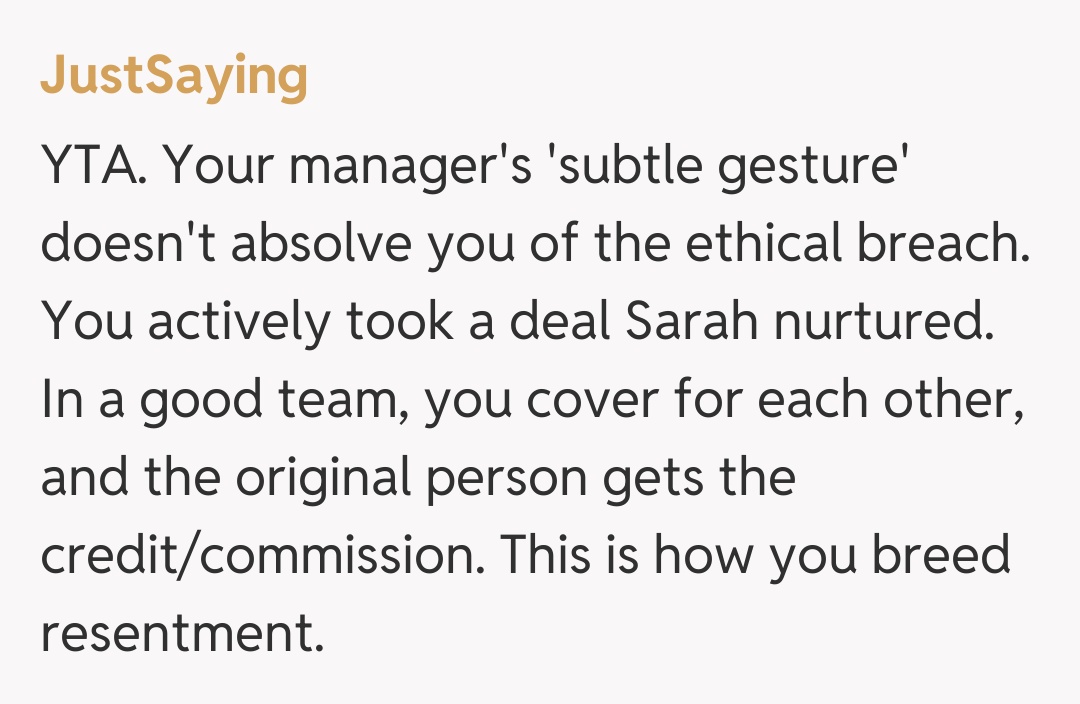Click the word 'resentment' on last line
This screenshot has height=704, width=1080.
point(182,634)
